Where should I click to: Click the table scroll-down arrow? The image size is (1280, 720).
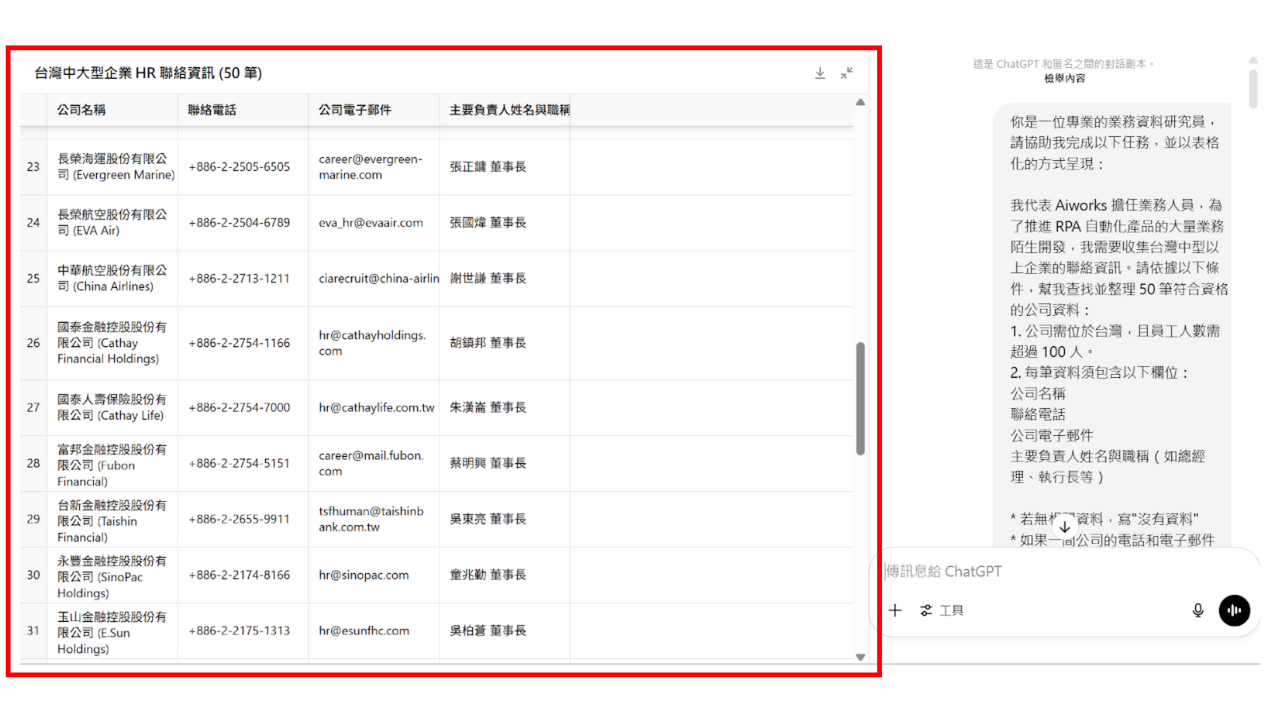click(860, 657)
